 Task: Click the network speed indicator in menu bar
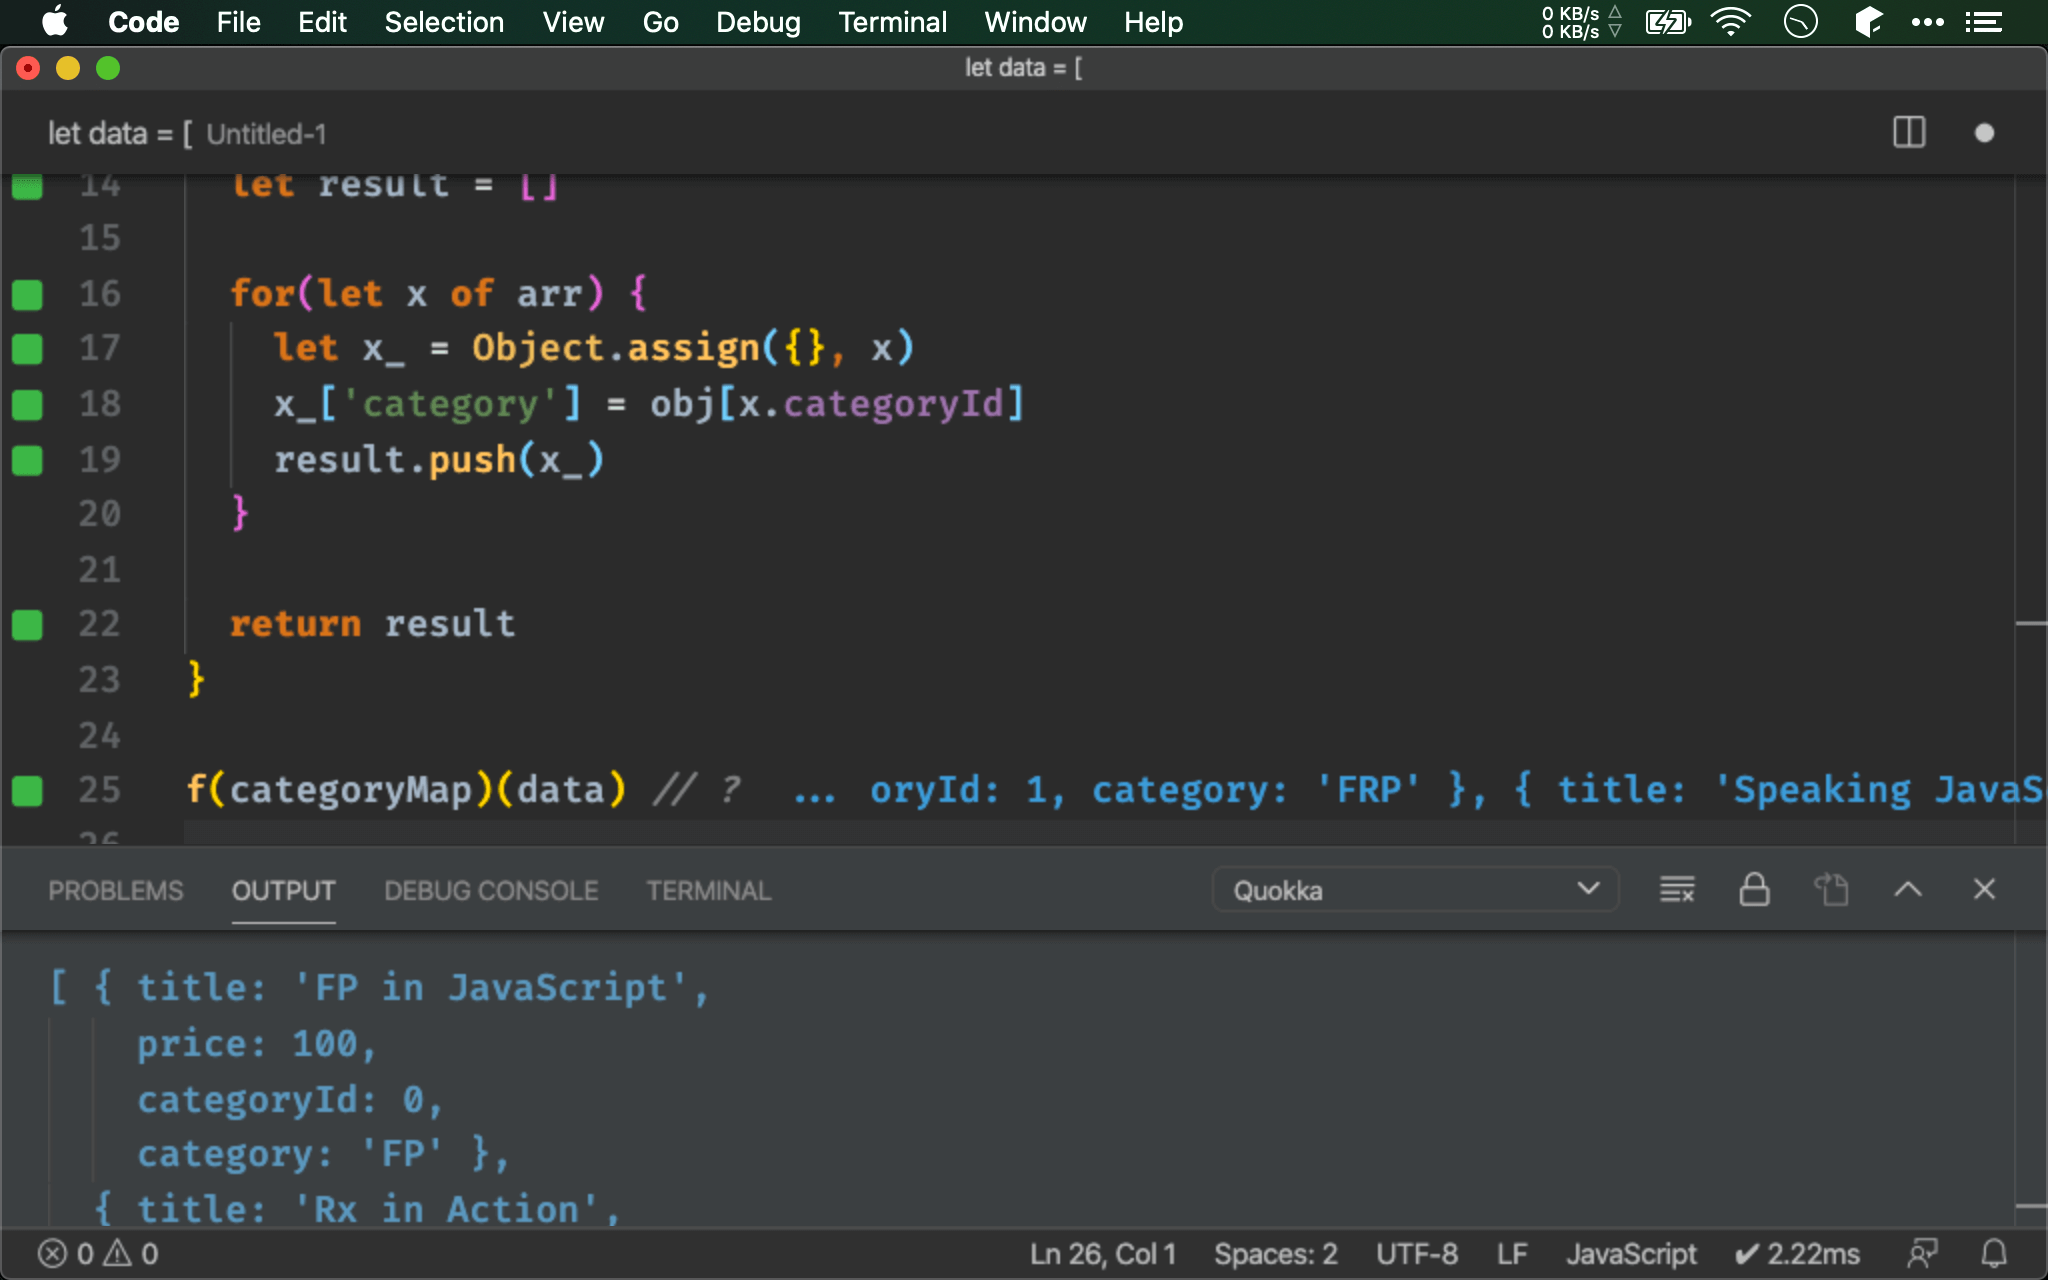click(x=1581, y=22)
